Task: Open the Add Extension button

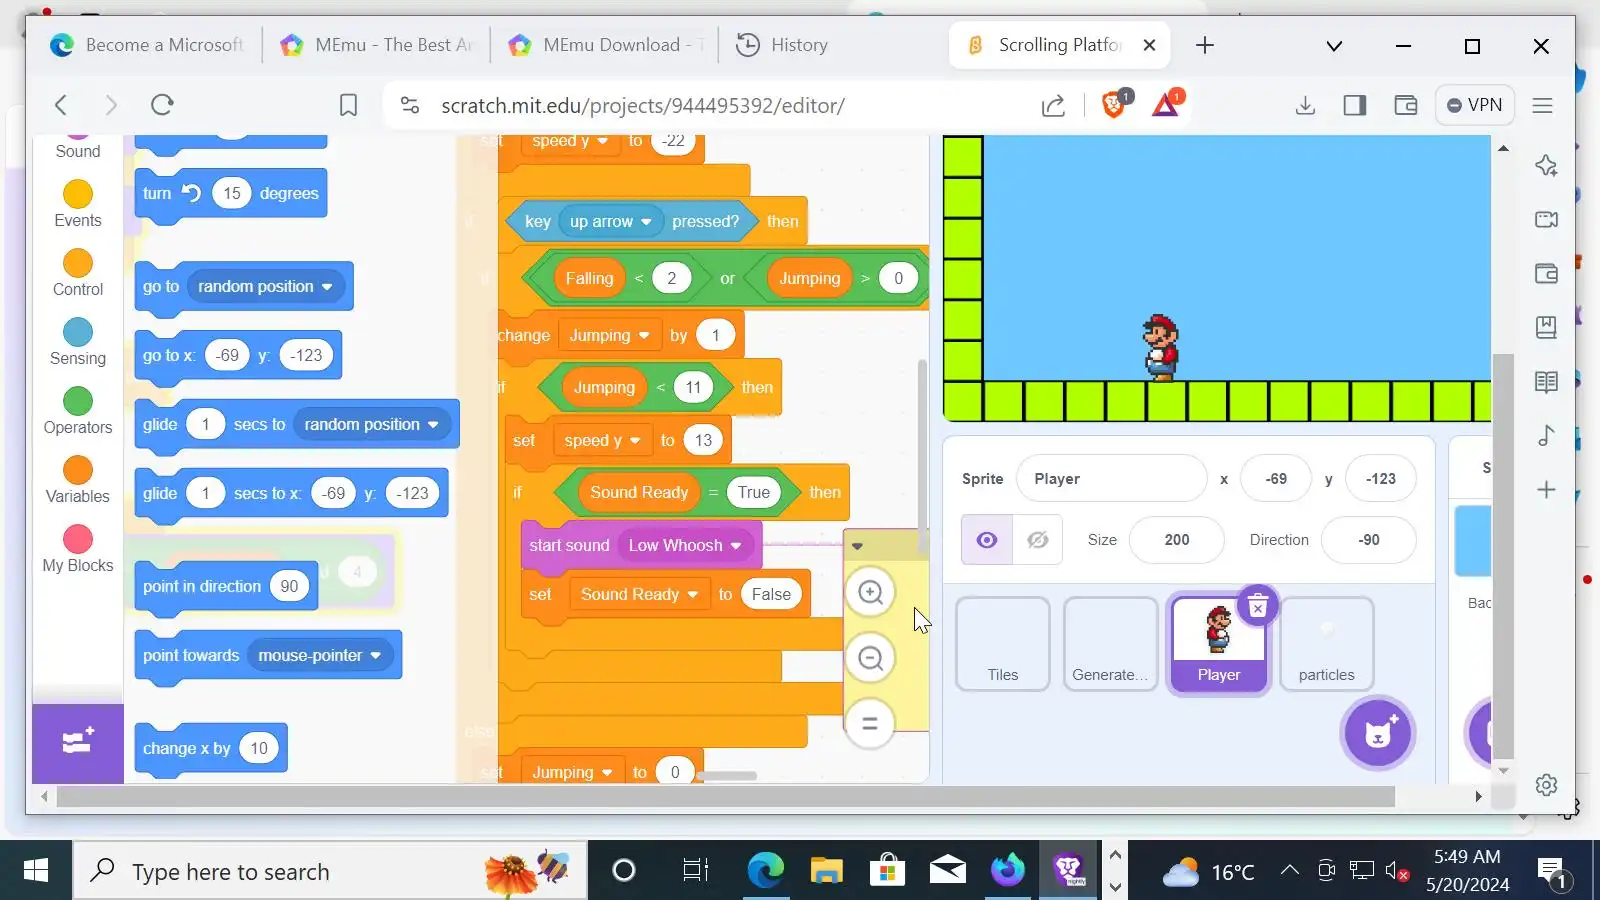Action: (x=78, y=743)
